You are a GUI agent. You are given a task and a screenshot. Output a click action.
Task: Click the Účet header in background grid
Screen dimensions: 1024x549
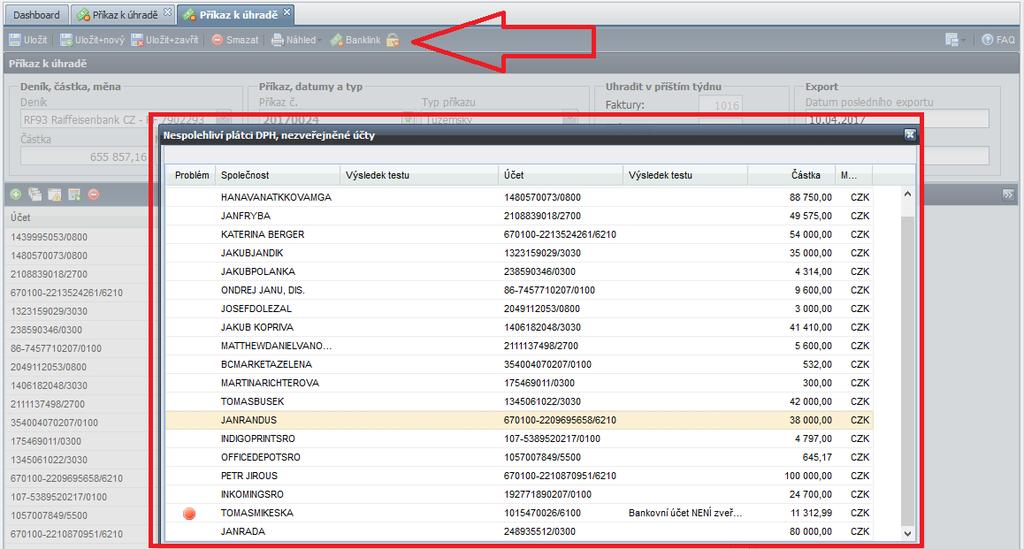(20, 217)
